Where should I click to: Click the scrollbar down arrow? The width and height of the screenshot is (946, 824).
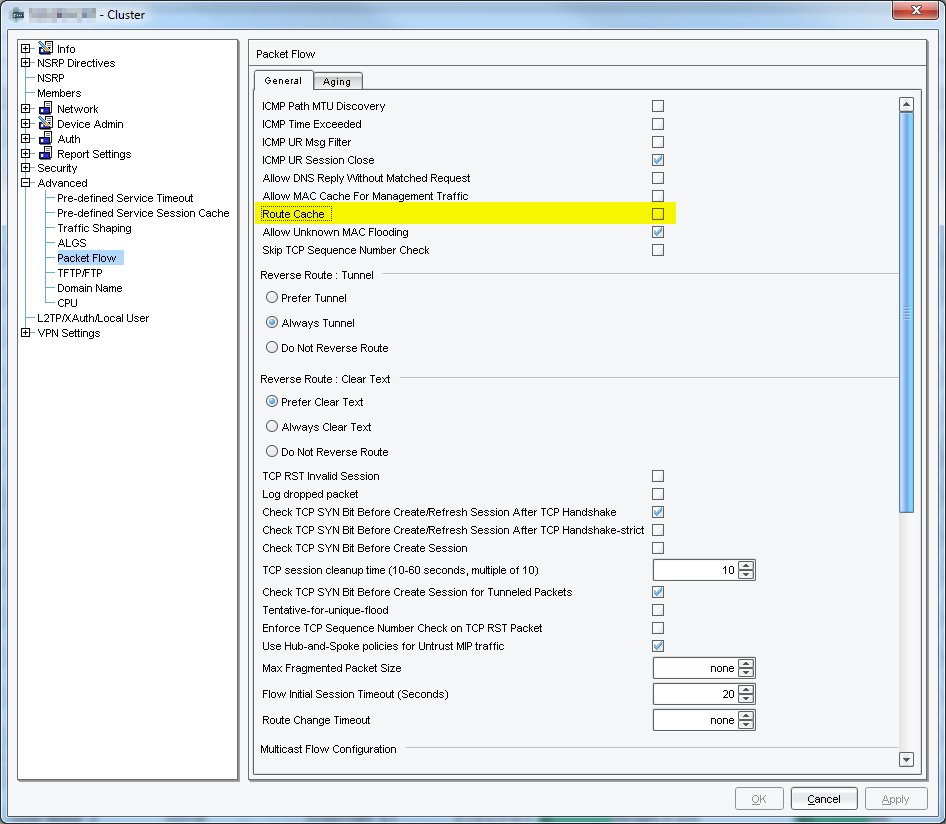[907, 760]
